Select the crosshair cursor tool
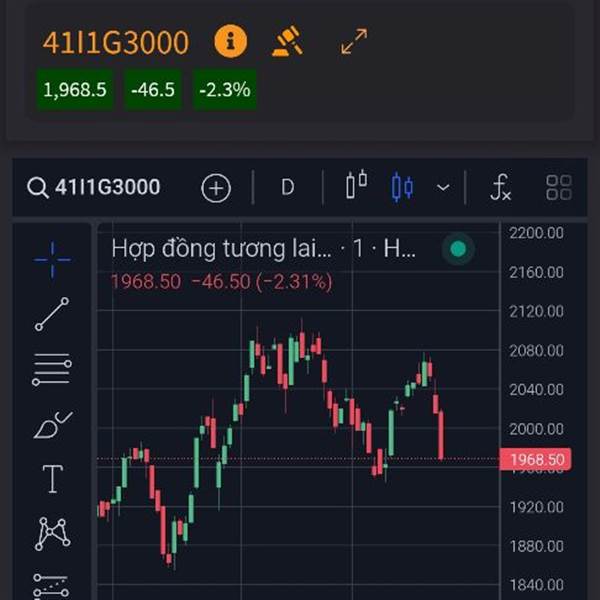600x600 pixels. (52, 260)
